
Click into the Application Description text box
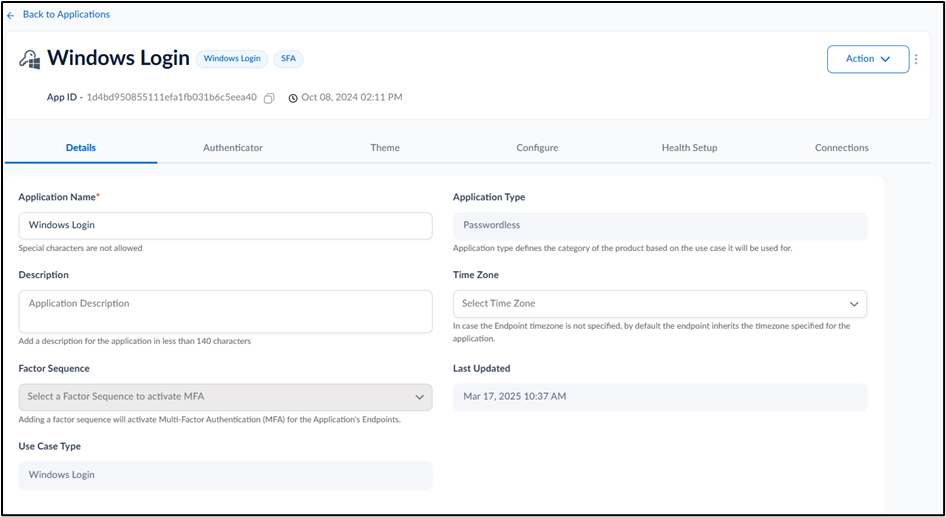(225, 311)
